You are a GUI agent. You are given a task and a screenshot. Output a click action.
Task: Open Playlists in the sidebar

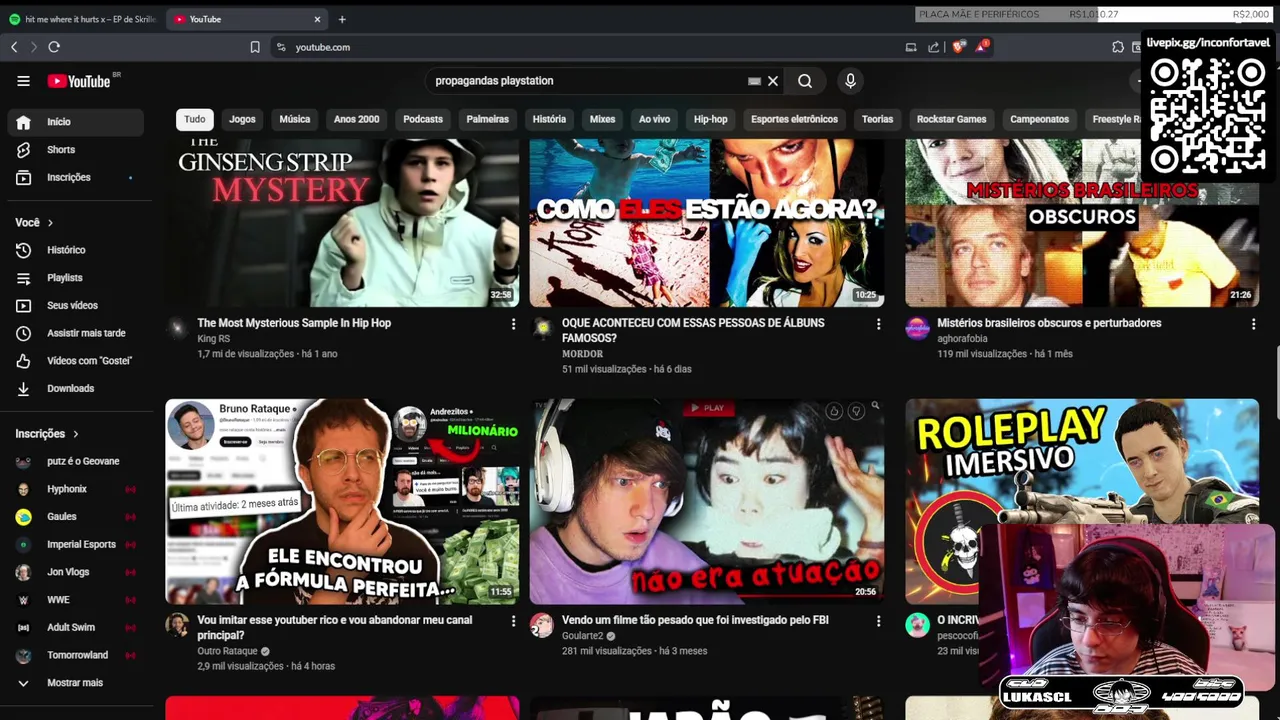75,278
